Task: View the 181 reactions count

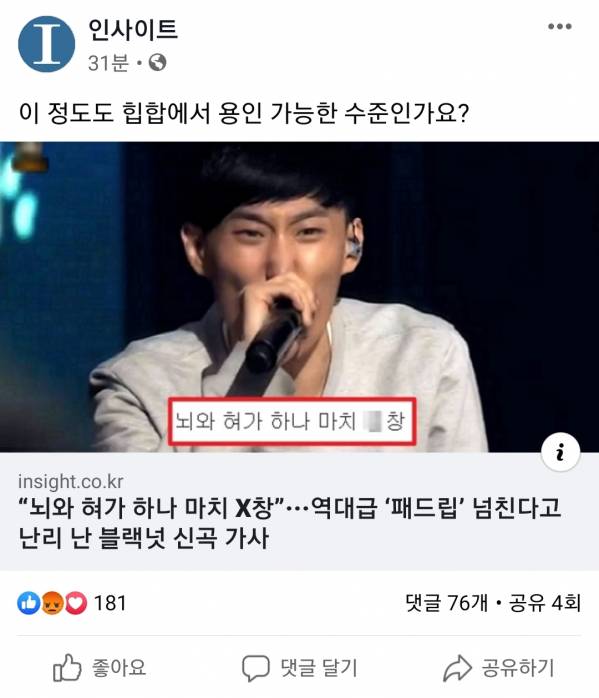Action: point(110,604)
